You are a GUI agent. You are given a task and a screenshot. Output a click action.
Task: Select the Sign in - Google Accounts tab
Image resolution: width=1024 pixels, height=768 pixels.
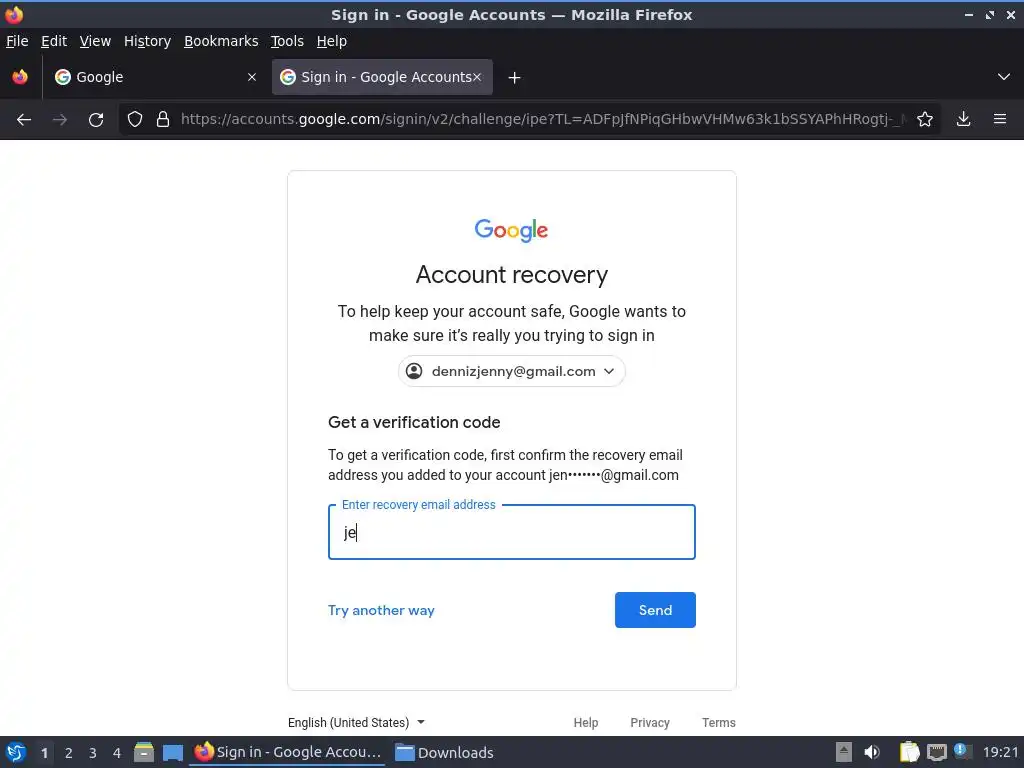click(x=382, y=77)
